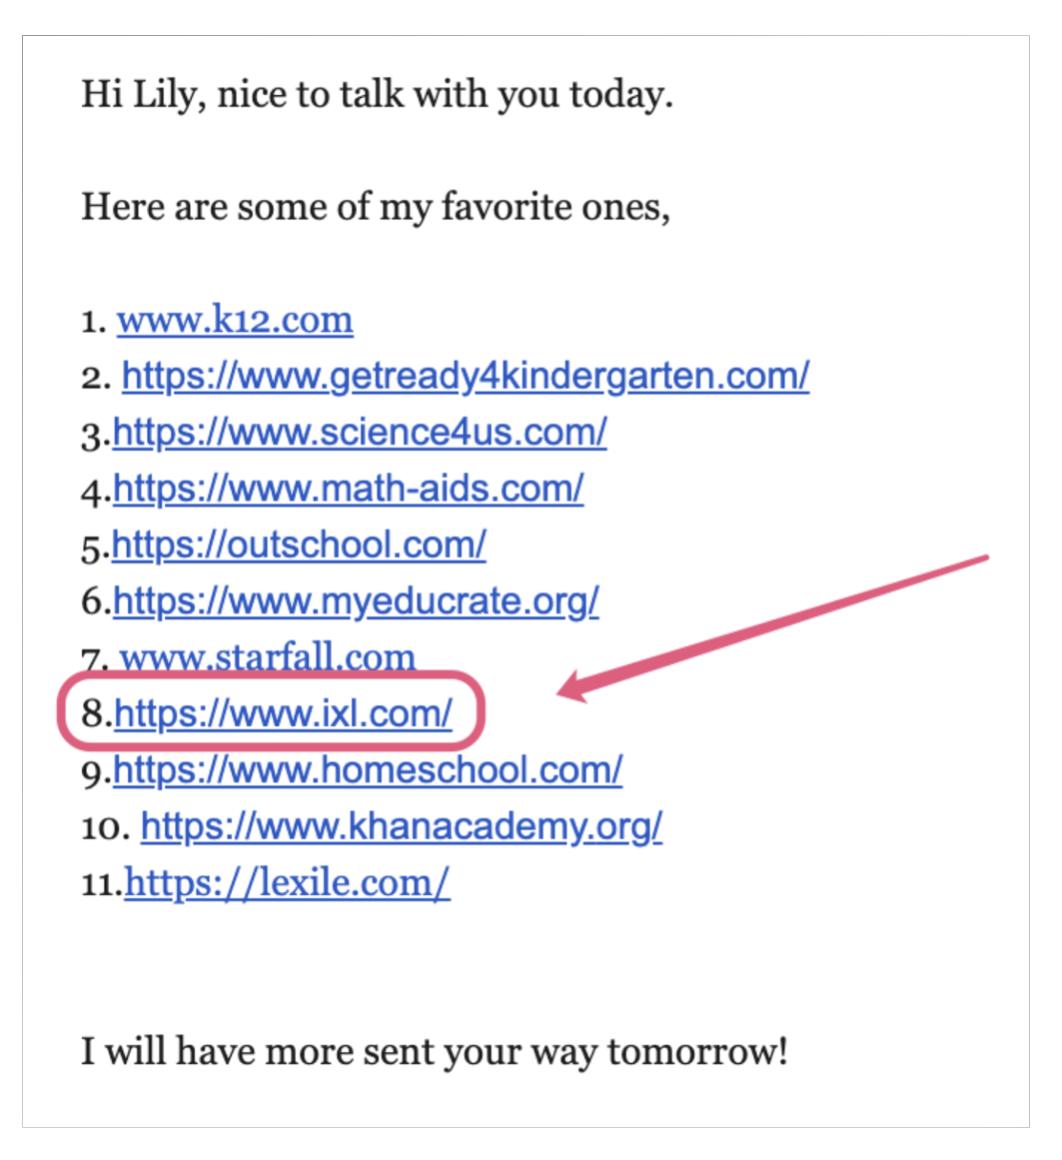The width and height of the screenshot is (1062, 1160).
Task: Click list number "1." before k12 link
Action: pyautogui.click(x=94, y=322)
